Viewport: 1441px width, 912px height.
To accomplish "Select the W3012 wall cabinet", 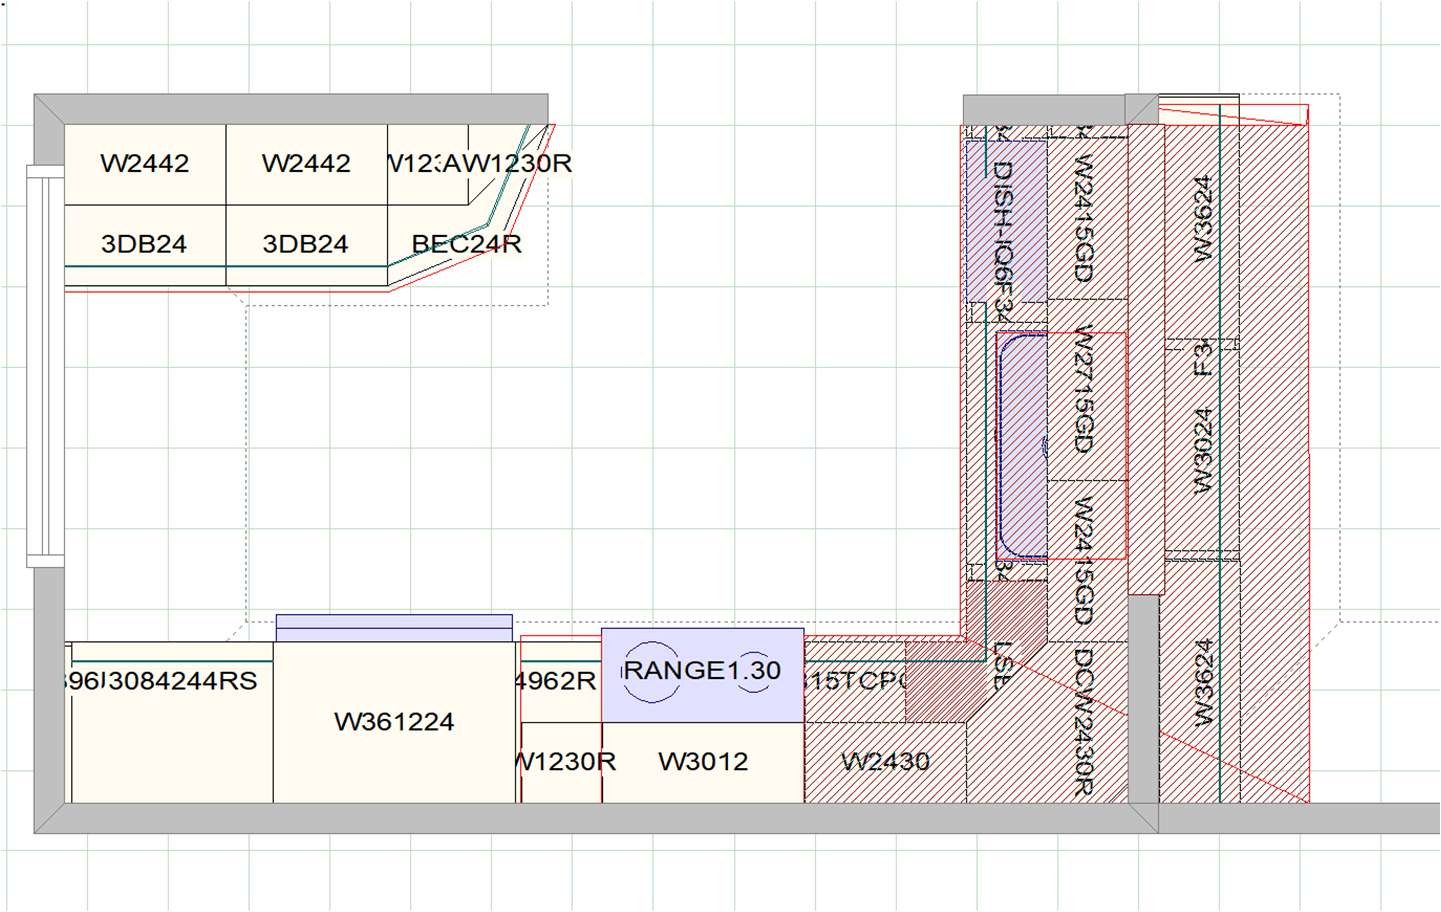I will 703,762.
